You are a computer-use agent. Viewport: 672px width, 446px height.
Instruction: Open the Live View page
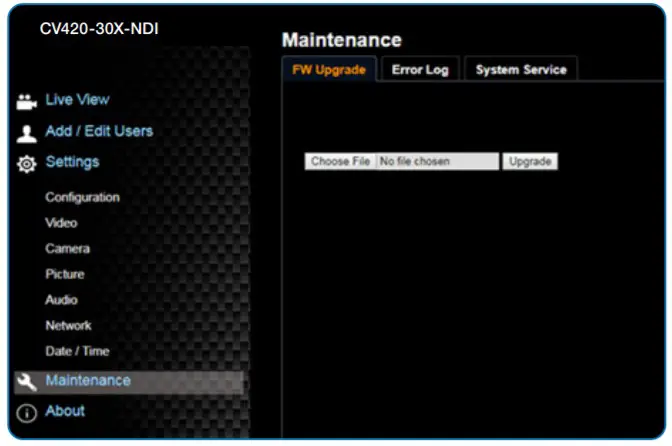[78, 99]
